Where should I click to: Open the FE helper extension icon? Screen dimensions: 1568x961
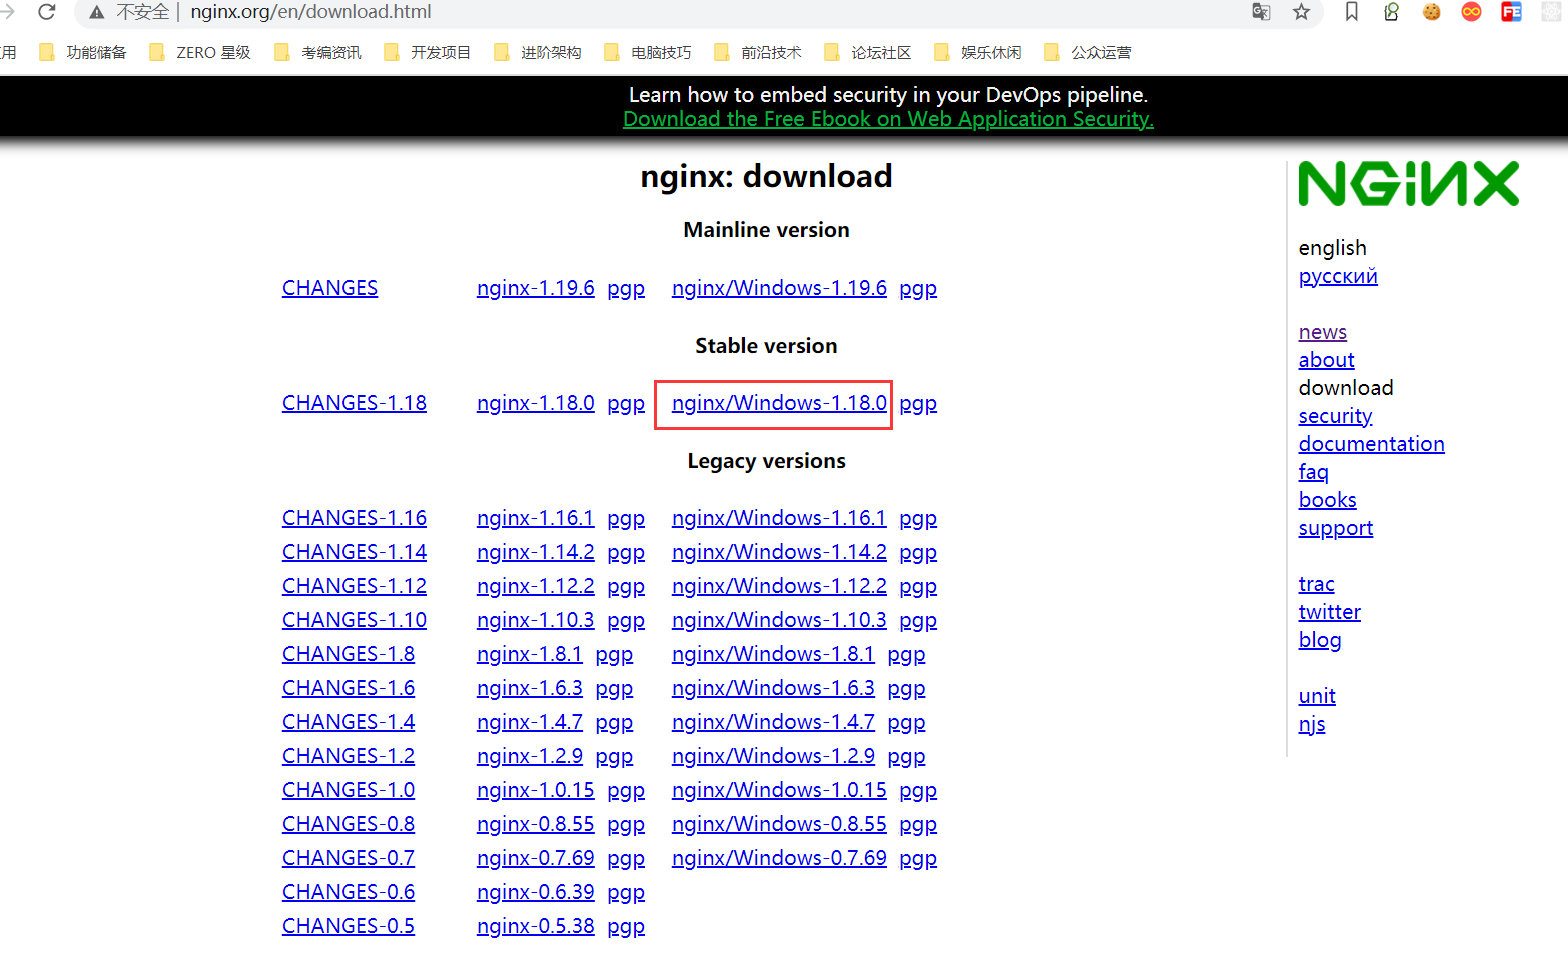(1511, 12)
